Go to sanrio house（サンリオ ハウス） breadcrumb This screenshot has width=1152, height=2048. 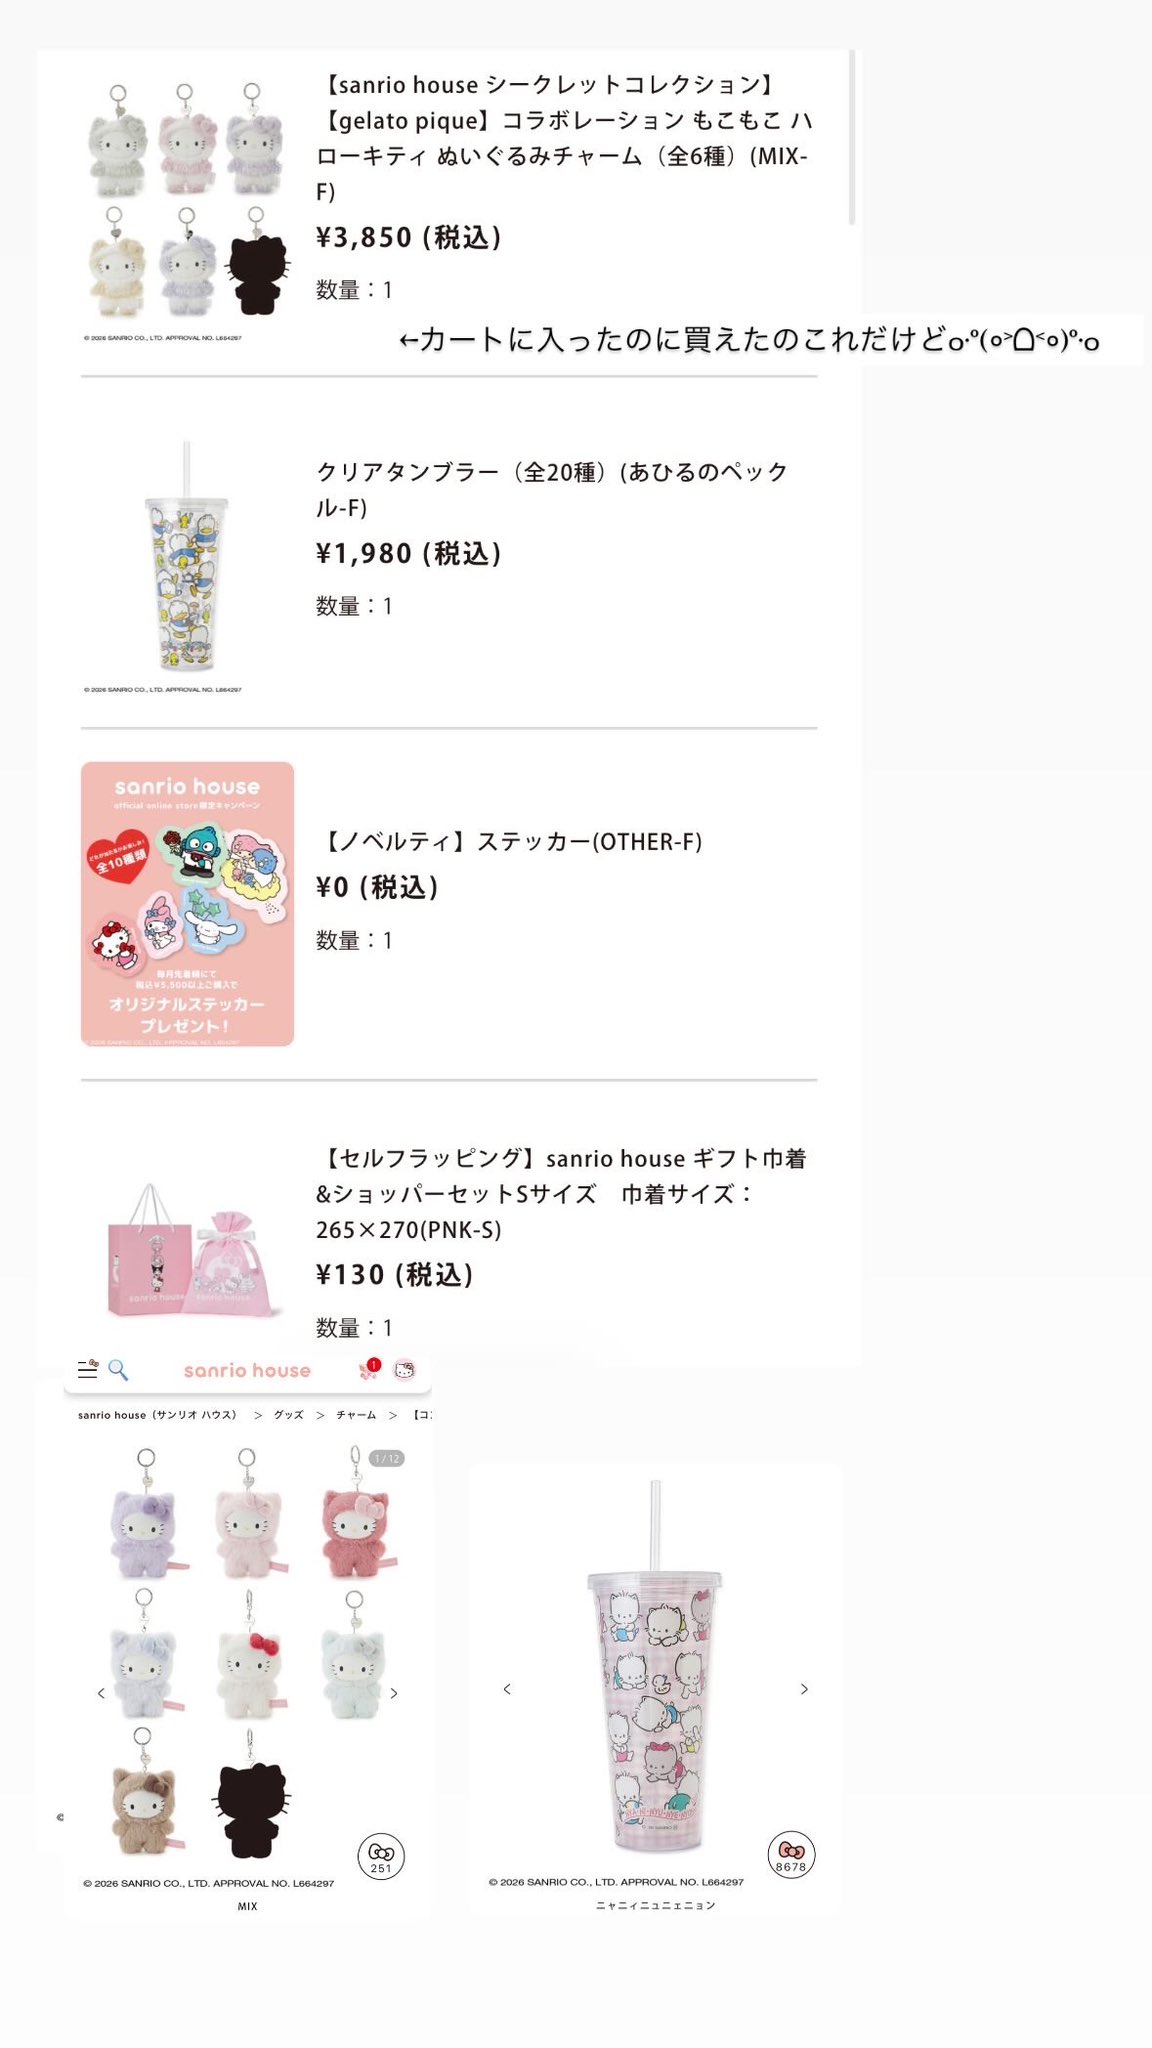[x=158, y=1415]
